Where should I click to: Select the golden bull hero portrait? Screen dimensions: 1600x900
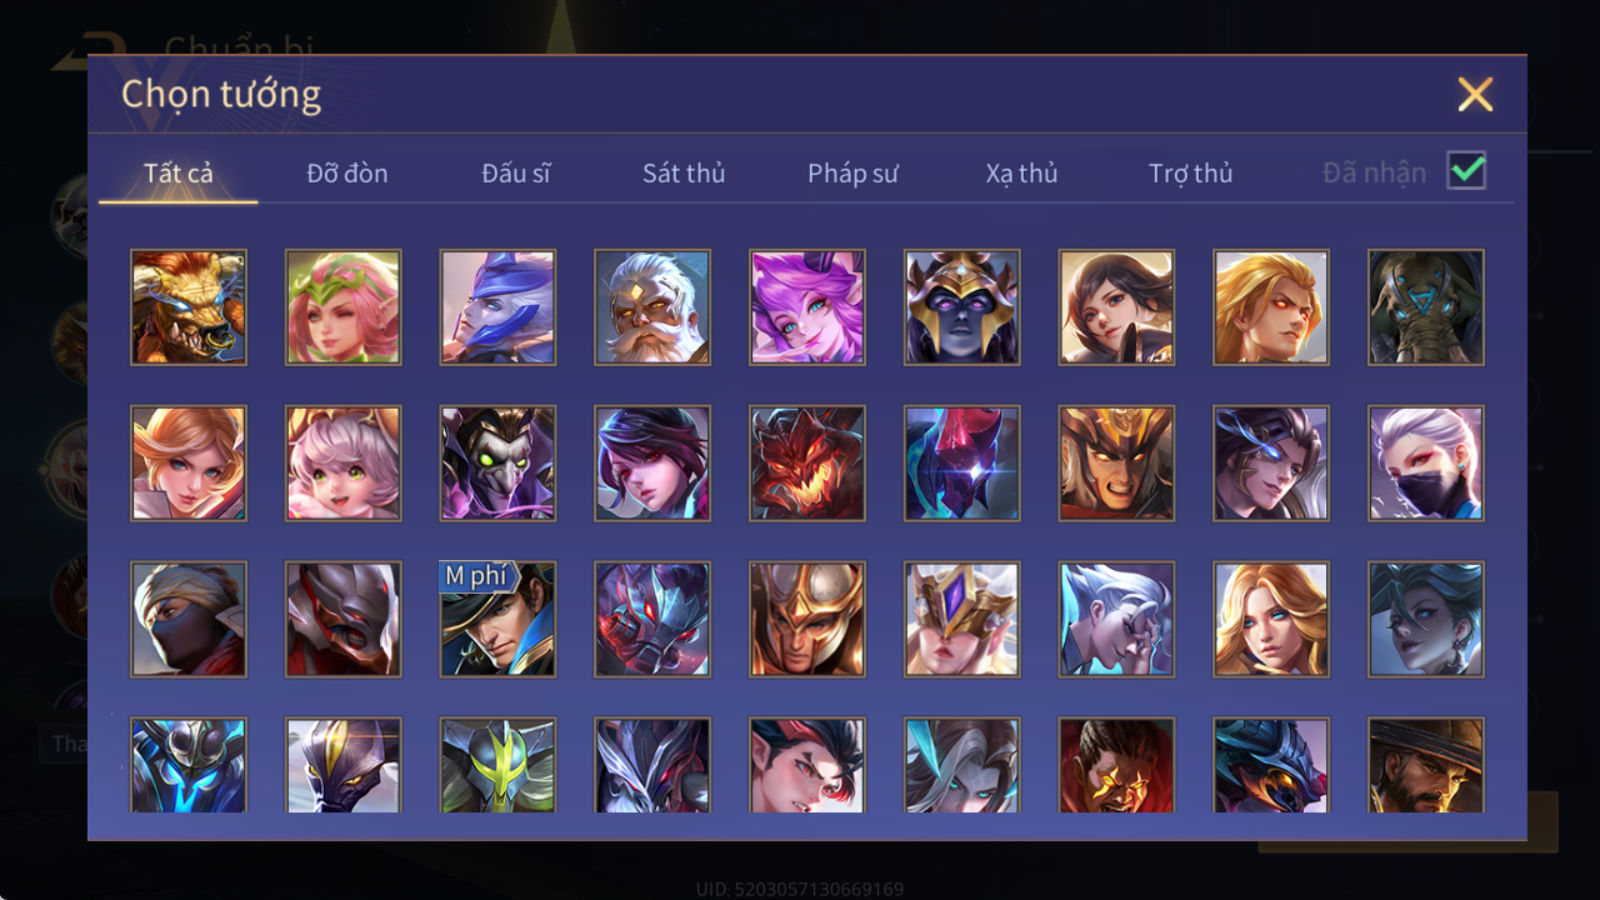(188, 307)
